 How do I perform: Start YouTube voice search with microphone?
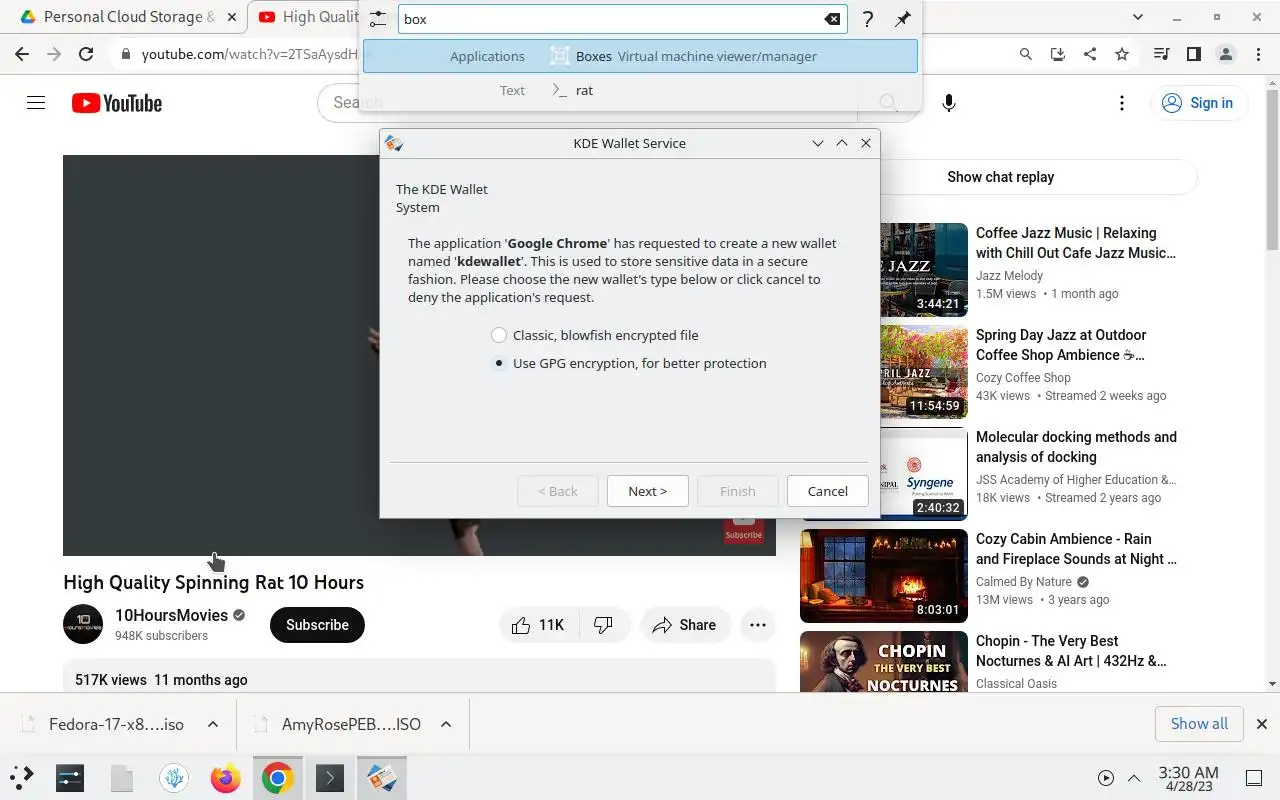coord(949,103)
